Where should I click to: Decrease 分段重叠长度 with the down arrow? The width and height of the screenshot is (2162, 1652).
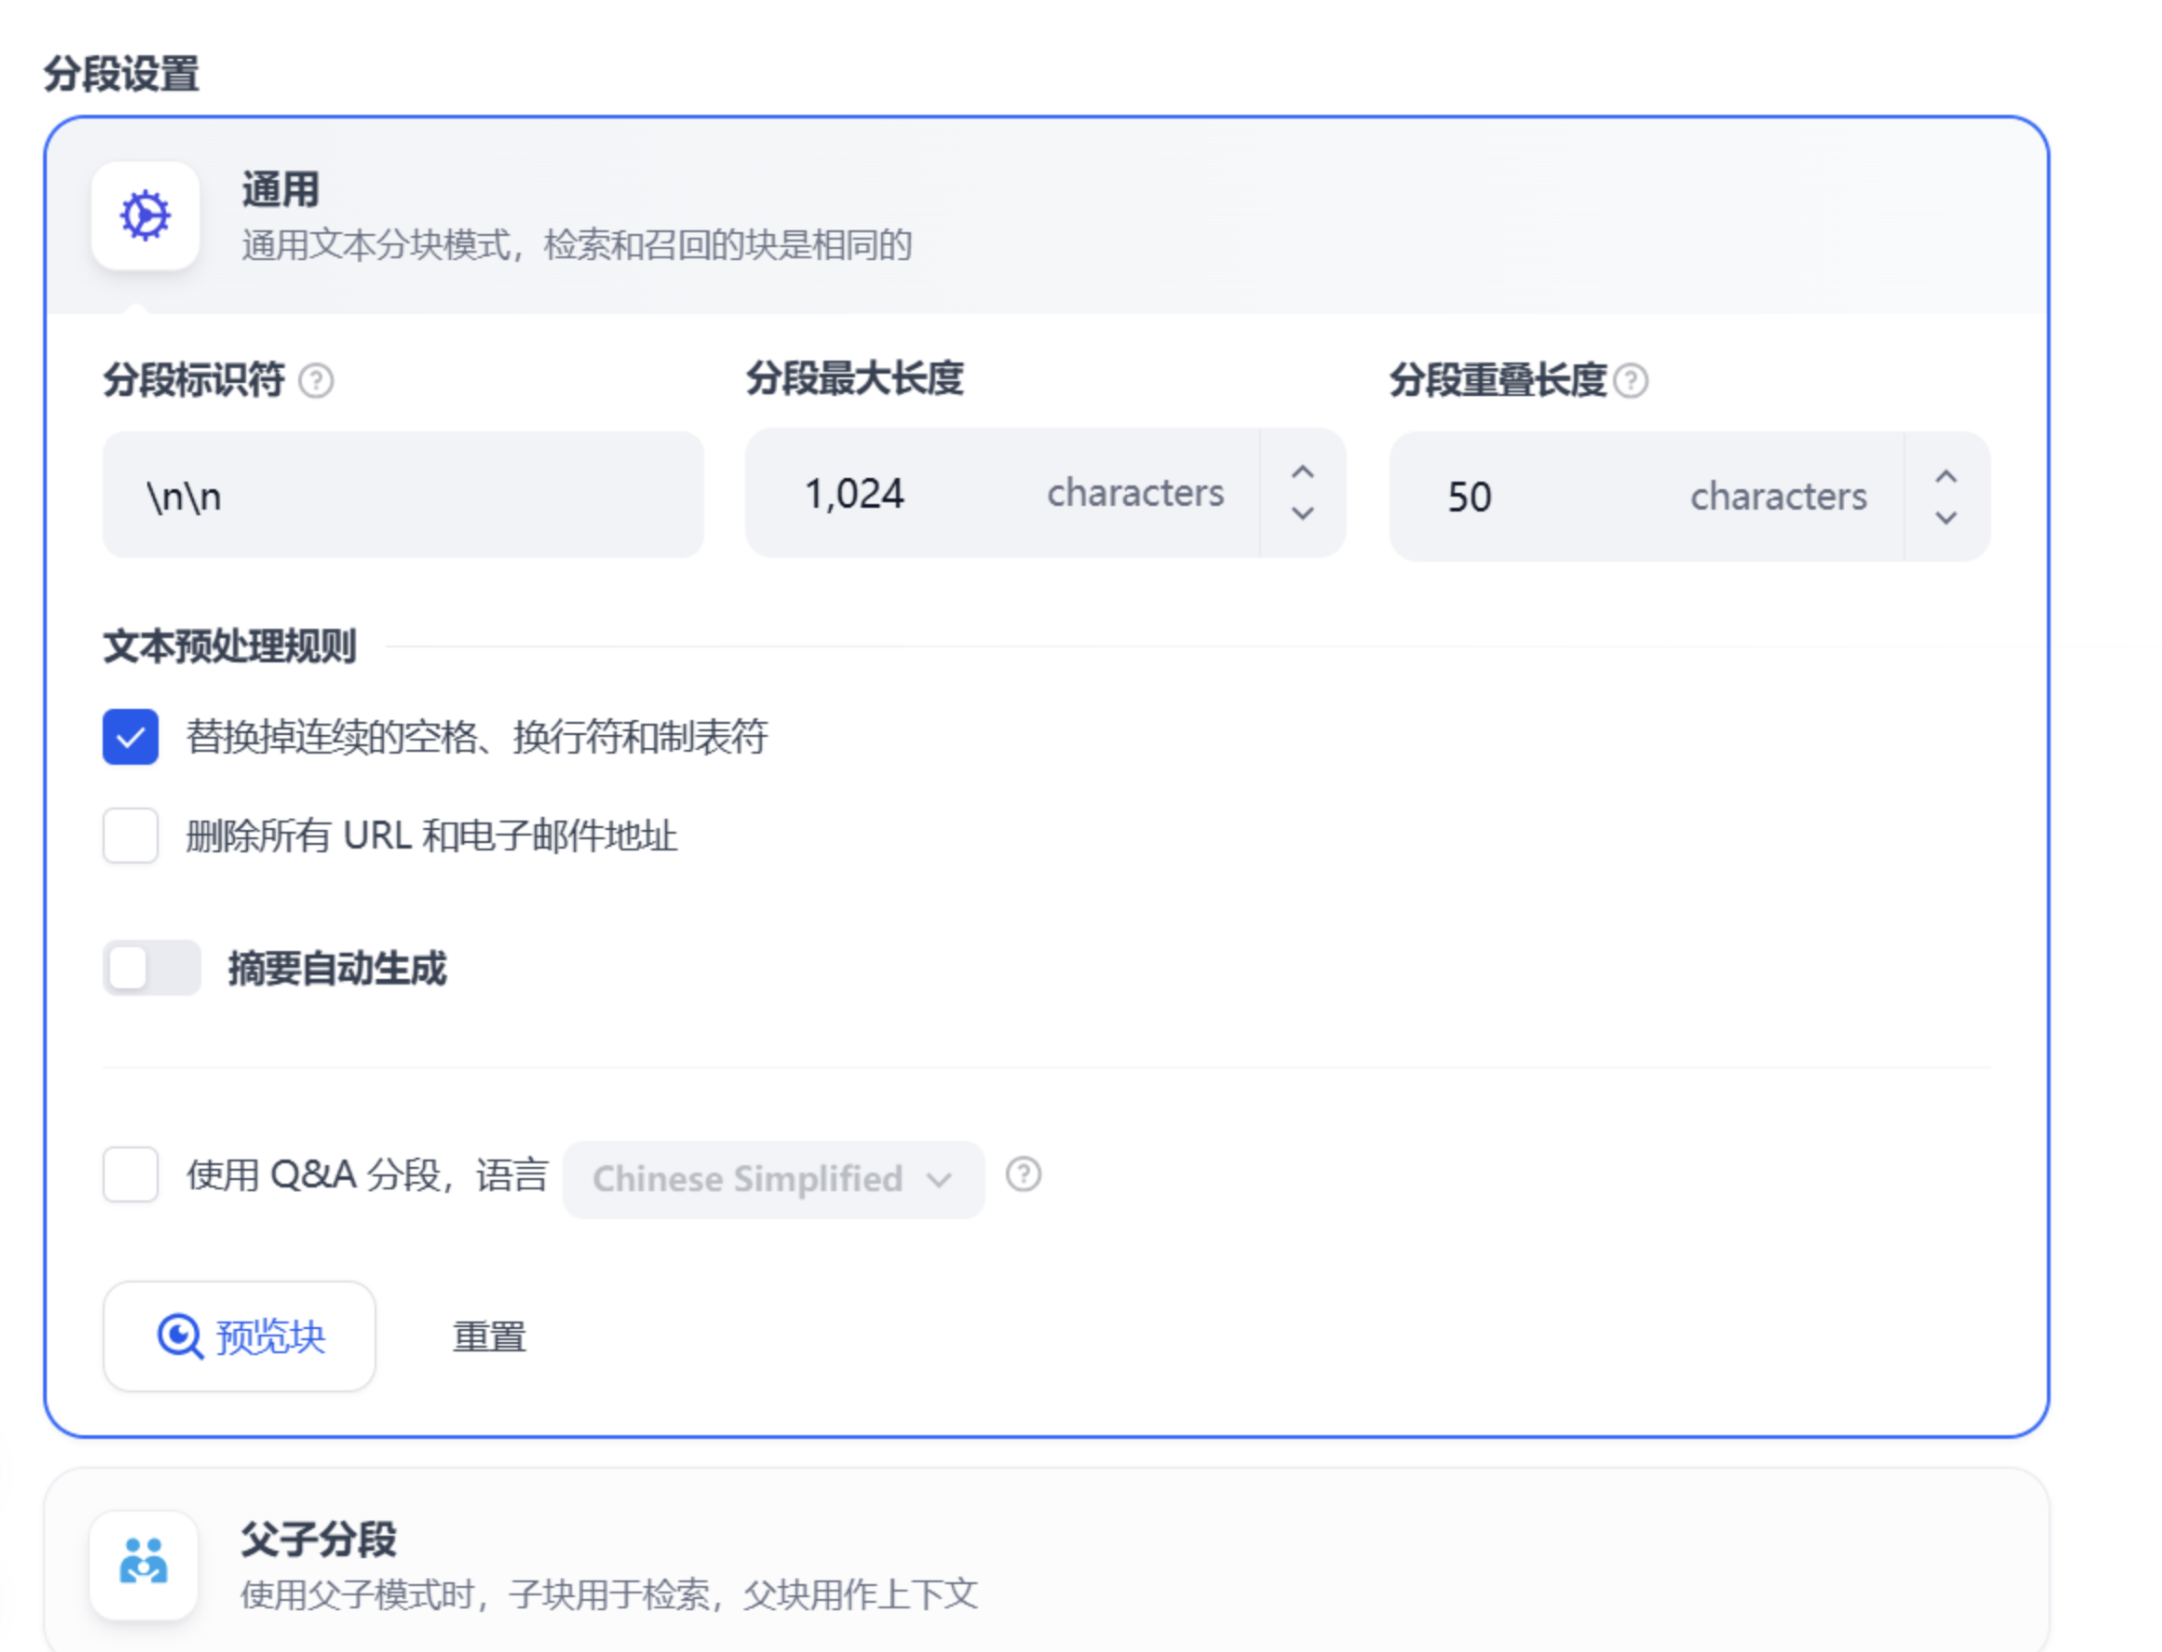[1946, 517]
